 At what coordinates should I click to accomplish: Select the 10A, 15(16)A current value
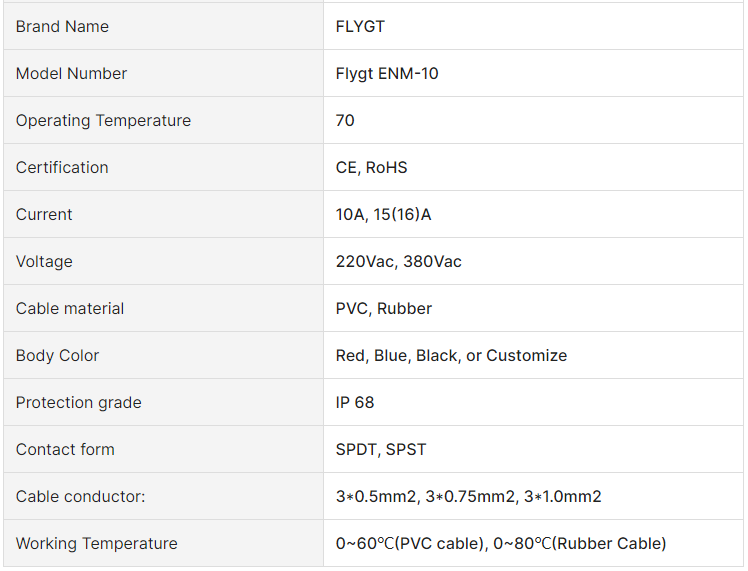383,215
